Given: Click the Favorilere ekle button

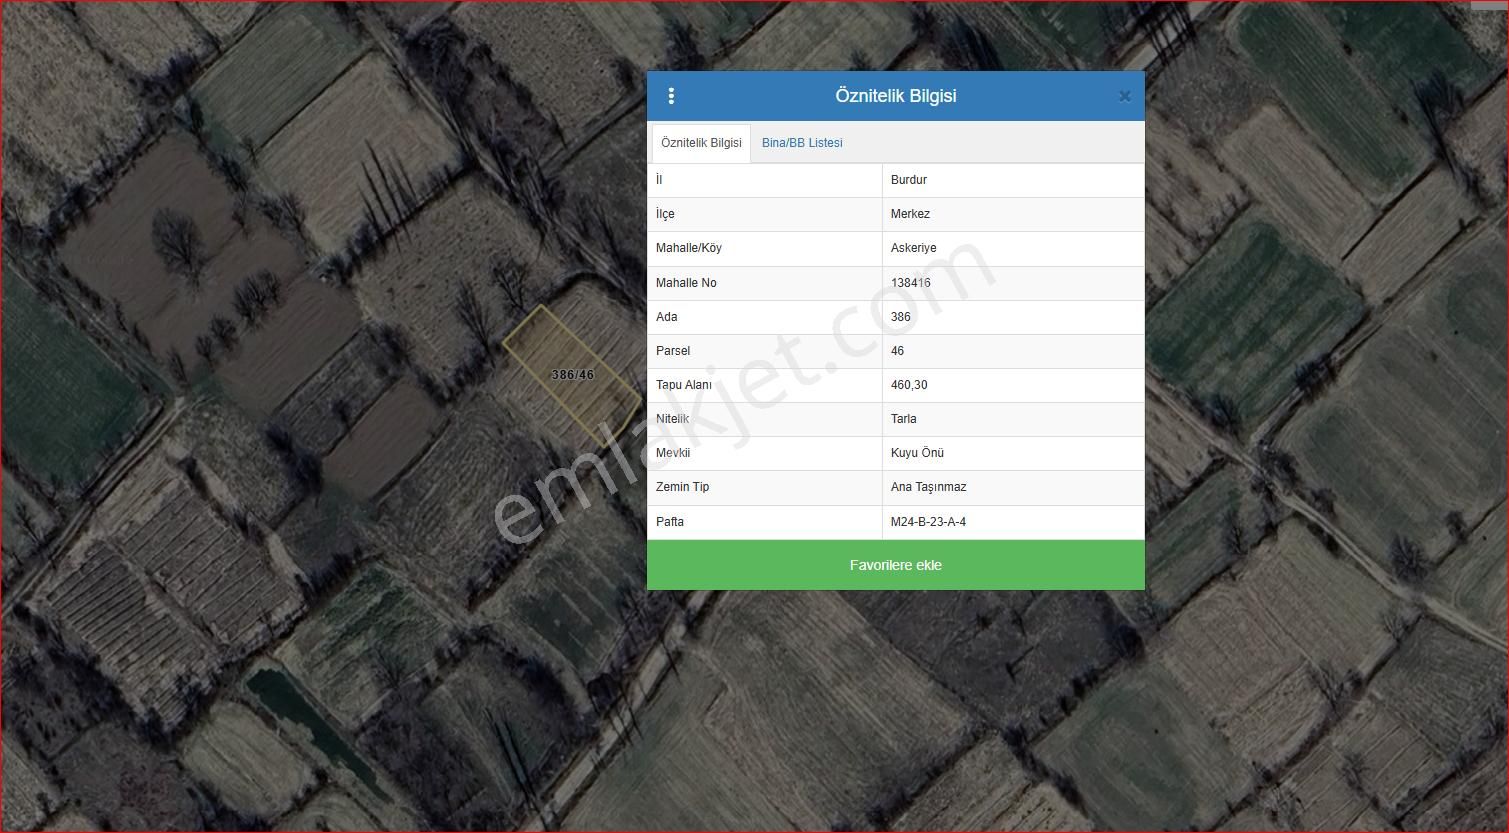Looking at the screenshot, I should click(x=896, y=565).
